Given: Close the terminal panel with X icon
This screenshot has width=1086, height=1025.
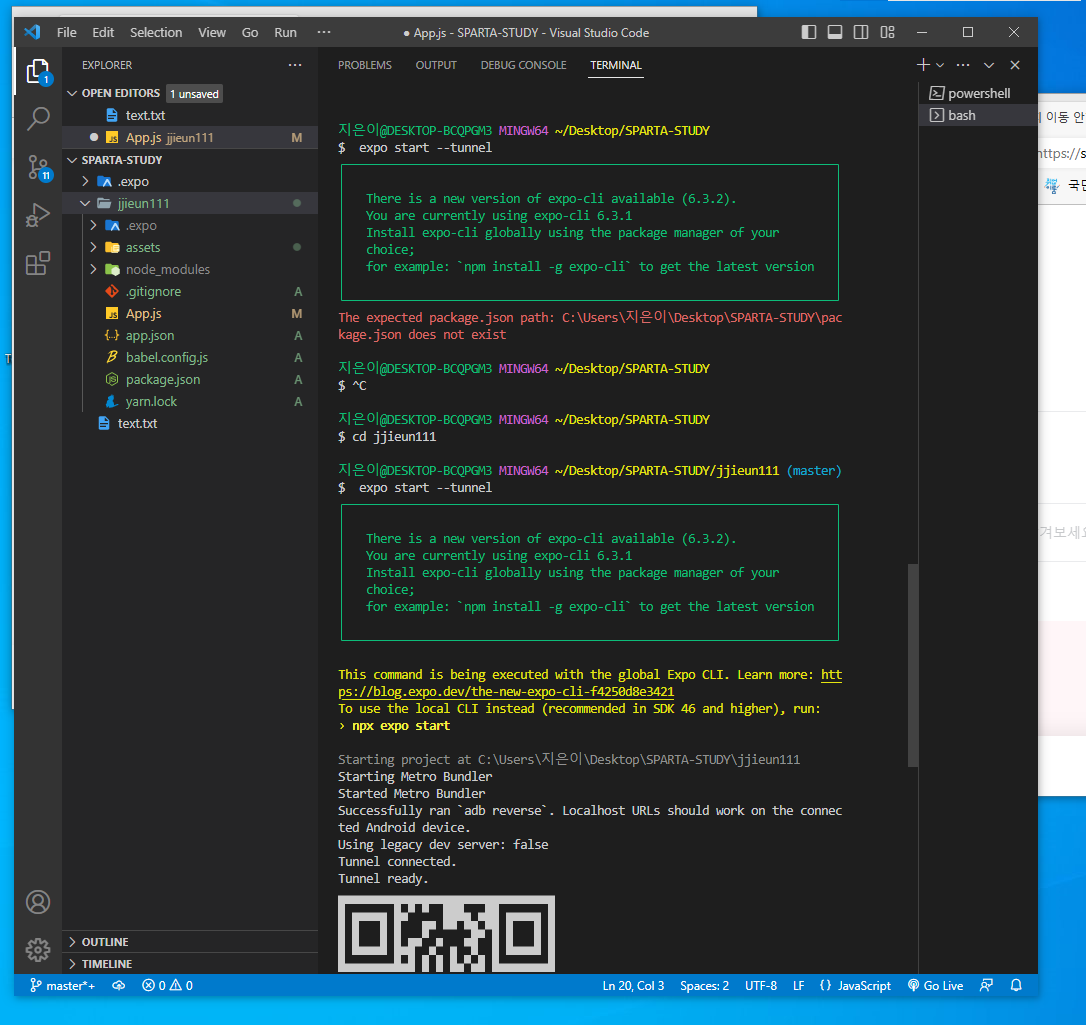Looking at the screenshot, I should click(1015, 65).
